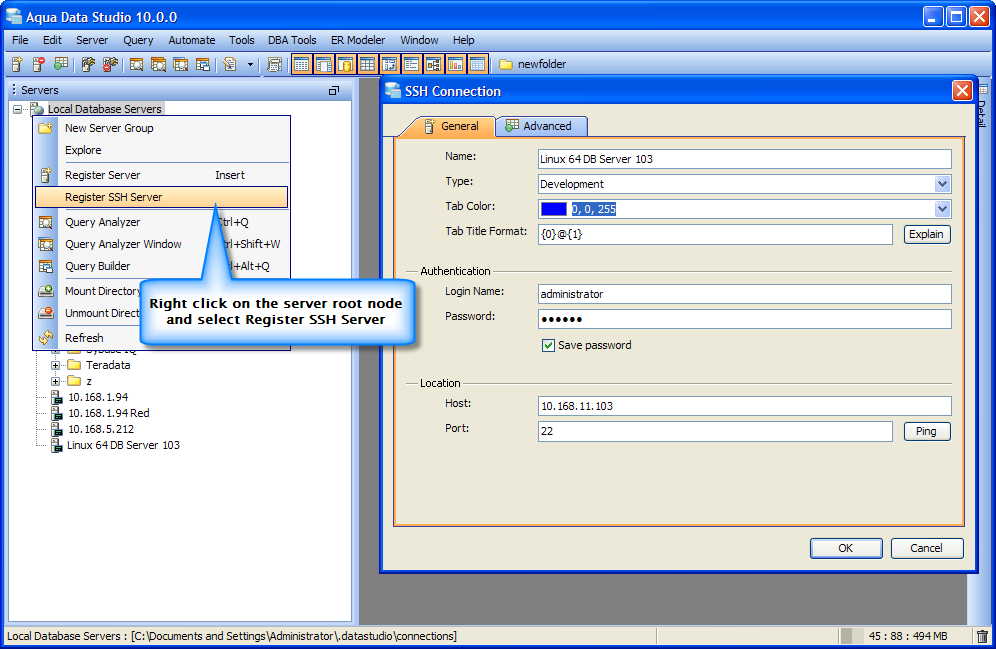996x649 pixels.
Task: Click the Query Builder toolbar icon
Action: tap(203, 64)
